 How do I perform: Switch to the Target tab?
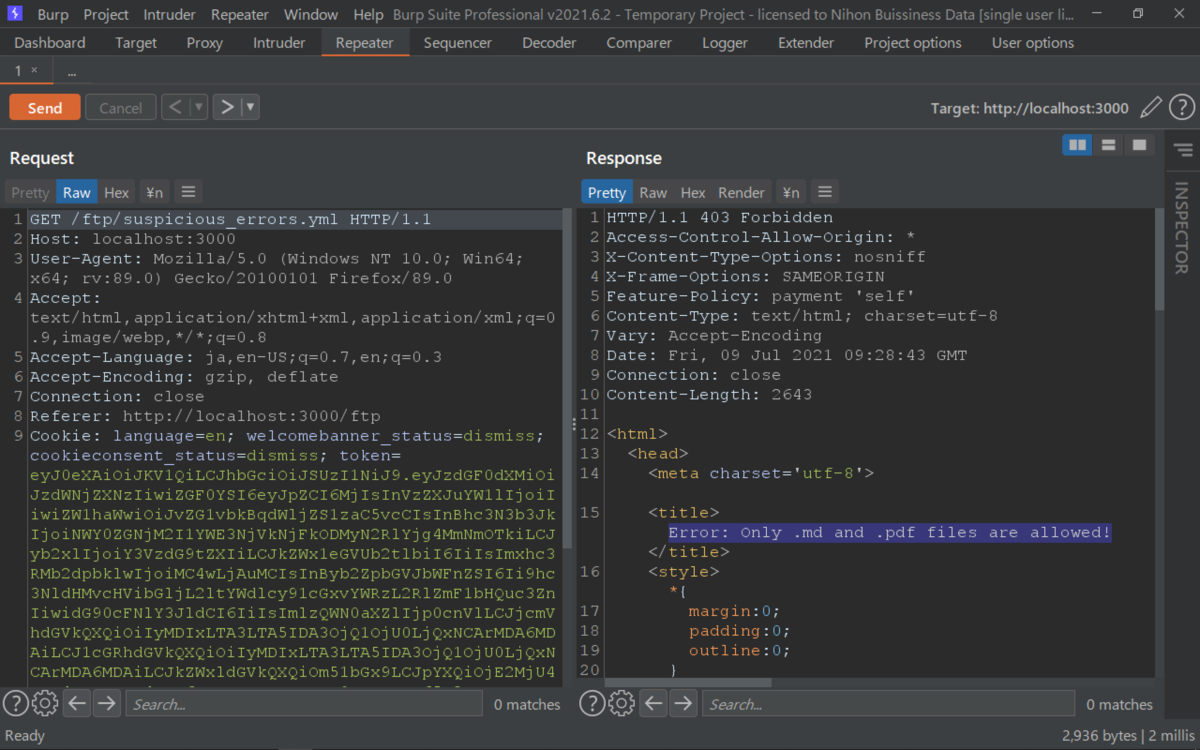(x=136, y=43)
